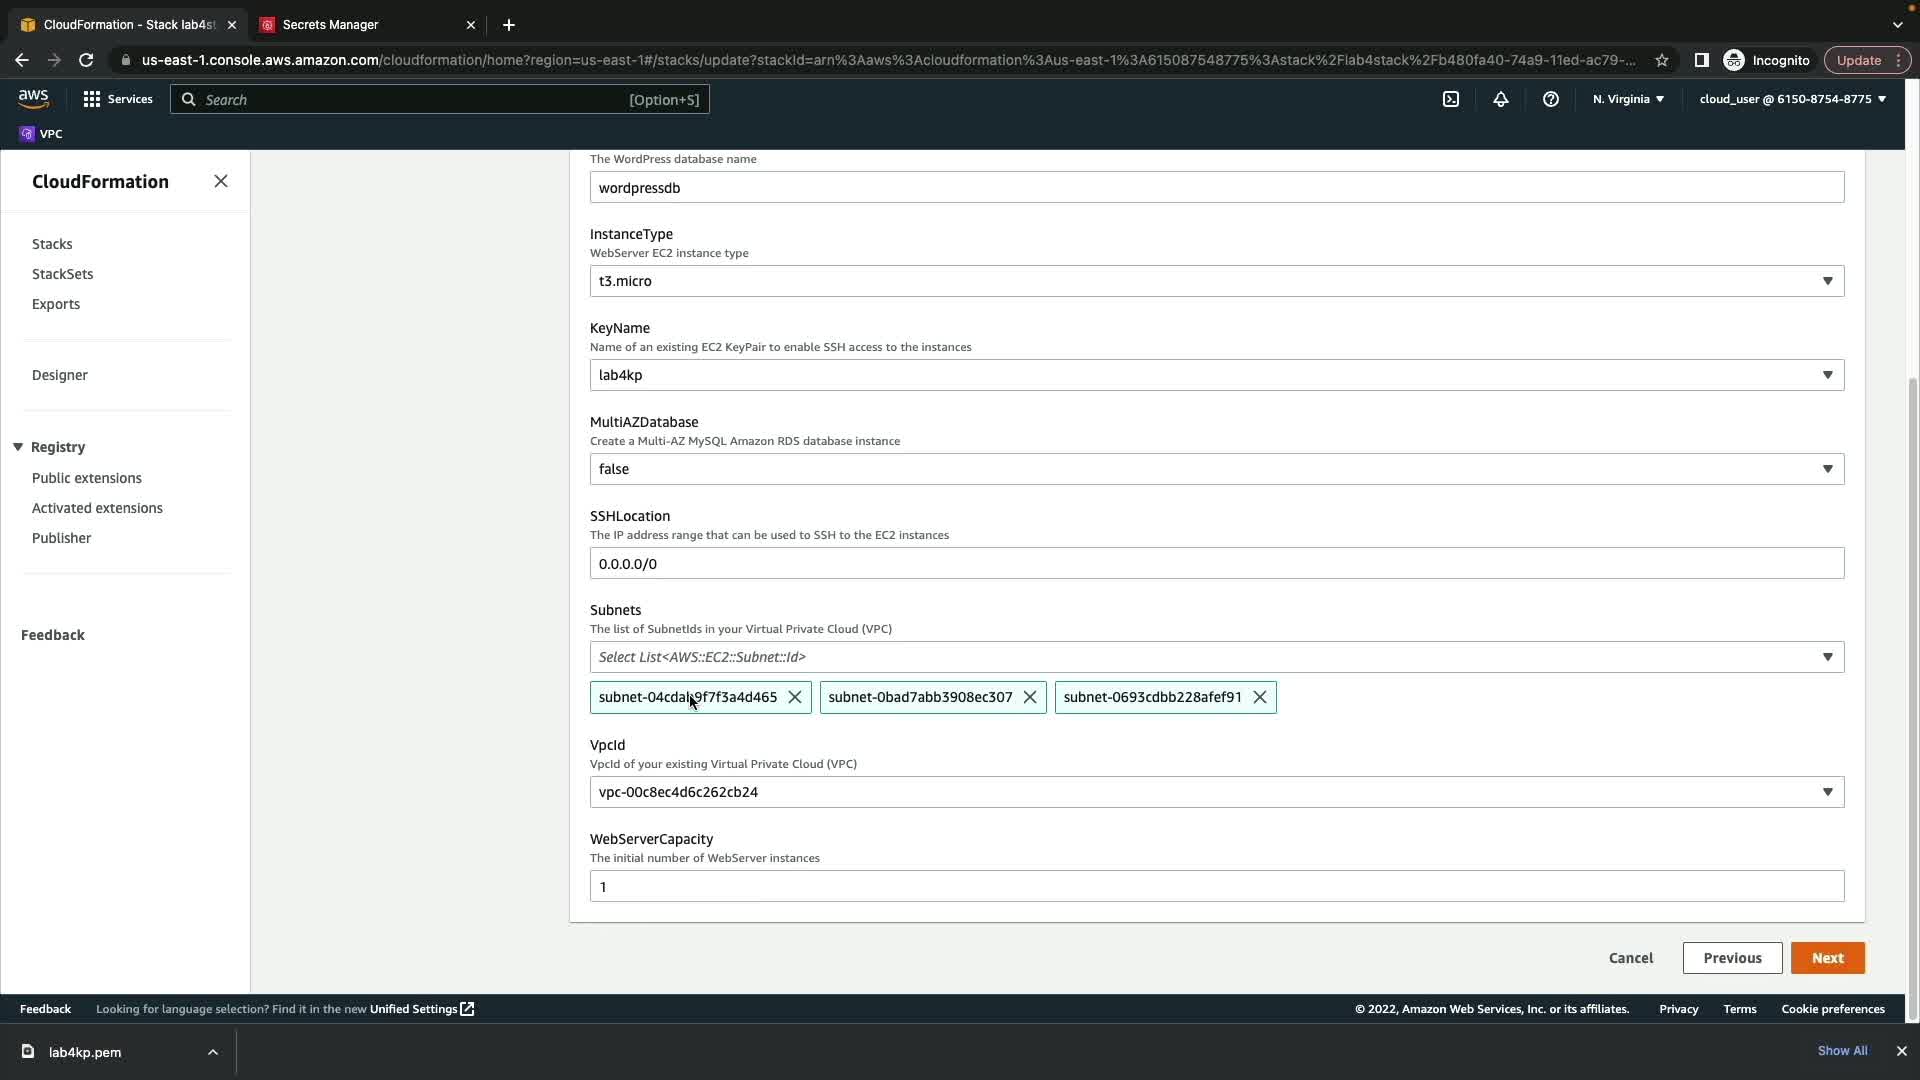Open AWS CloudShell icon in header

[1450, 99]
